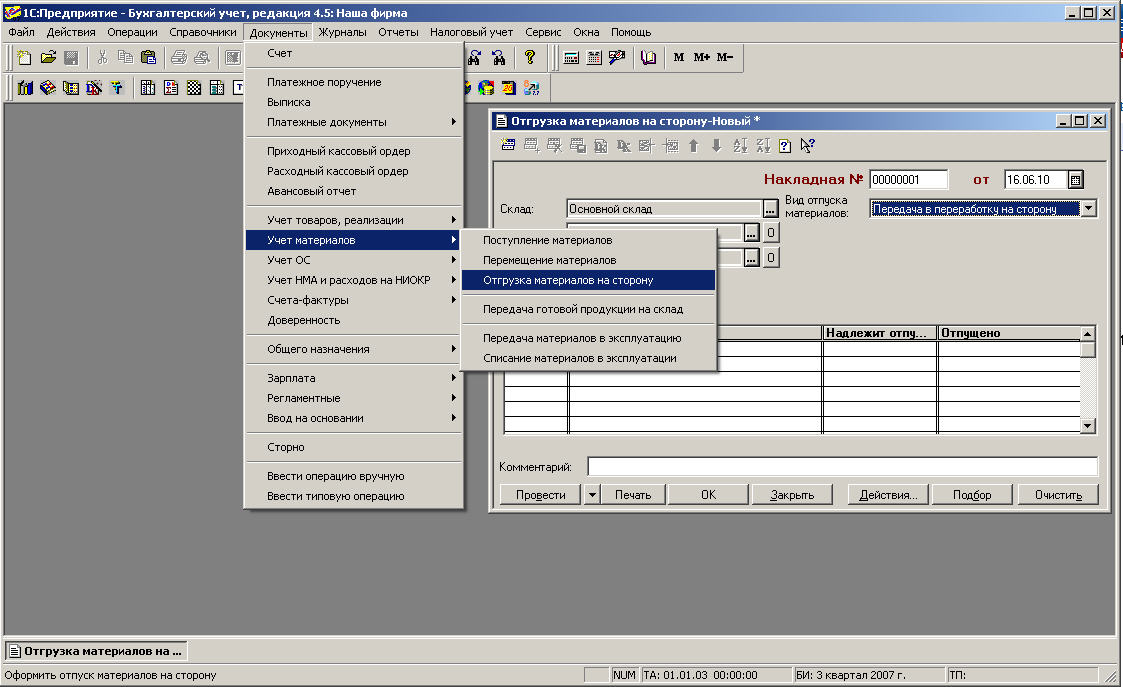Click the sort ascending A-Z icon
This screenshot has height=687, width=1123.
740,146
